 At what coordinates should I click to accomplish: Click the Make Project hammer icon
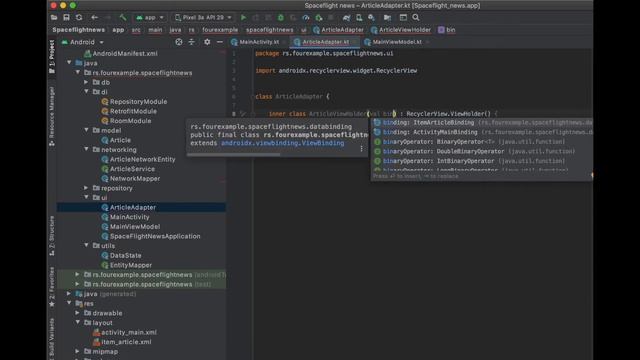[x=123, y=18]
